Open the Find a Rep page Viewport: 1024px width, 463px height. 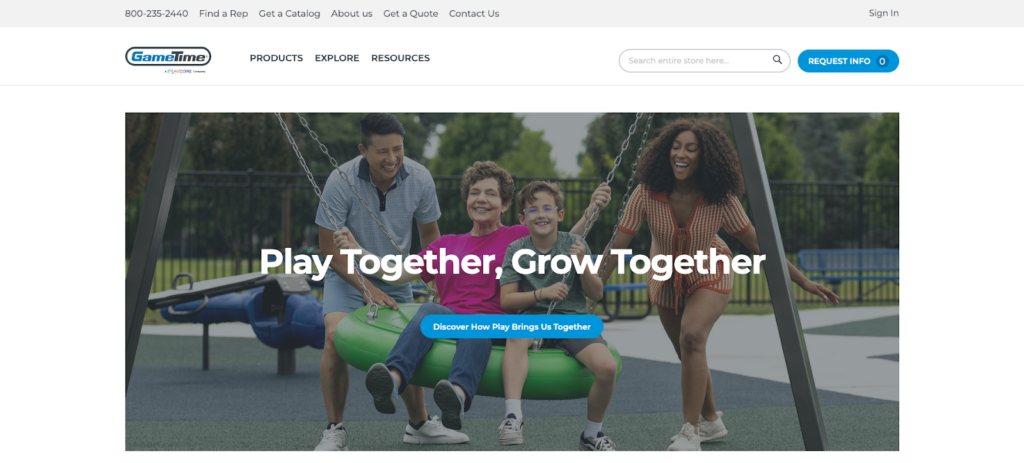(x=223, y=14)
